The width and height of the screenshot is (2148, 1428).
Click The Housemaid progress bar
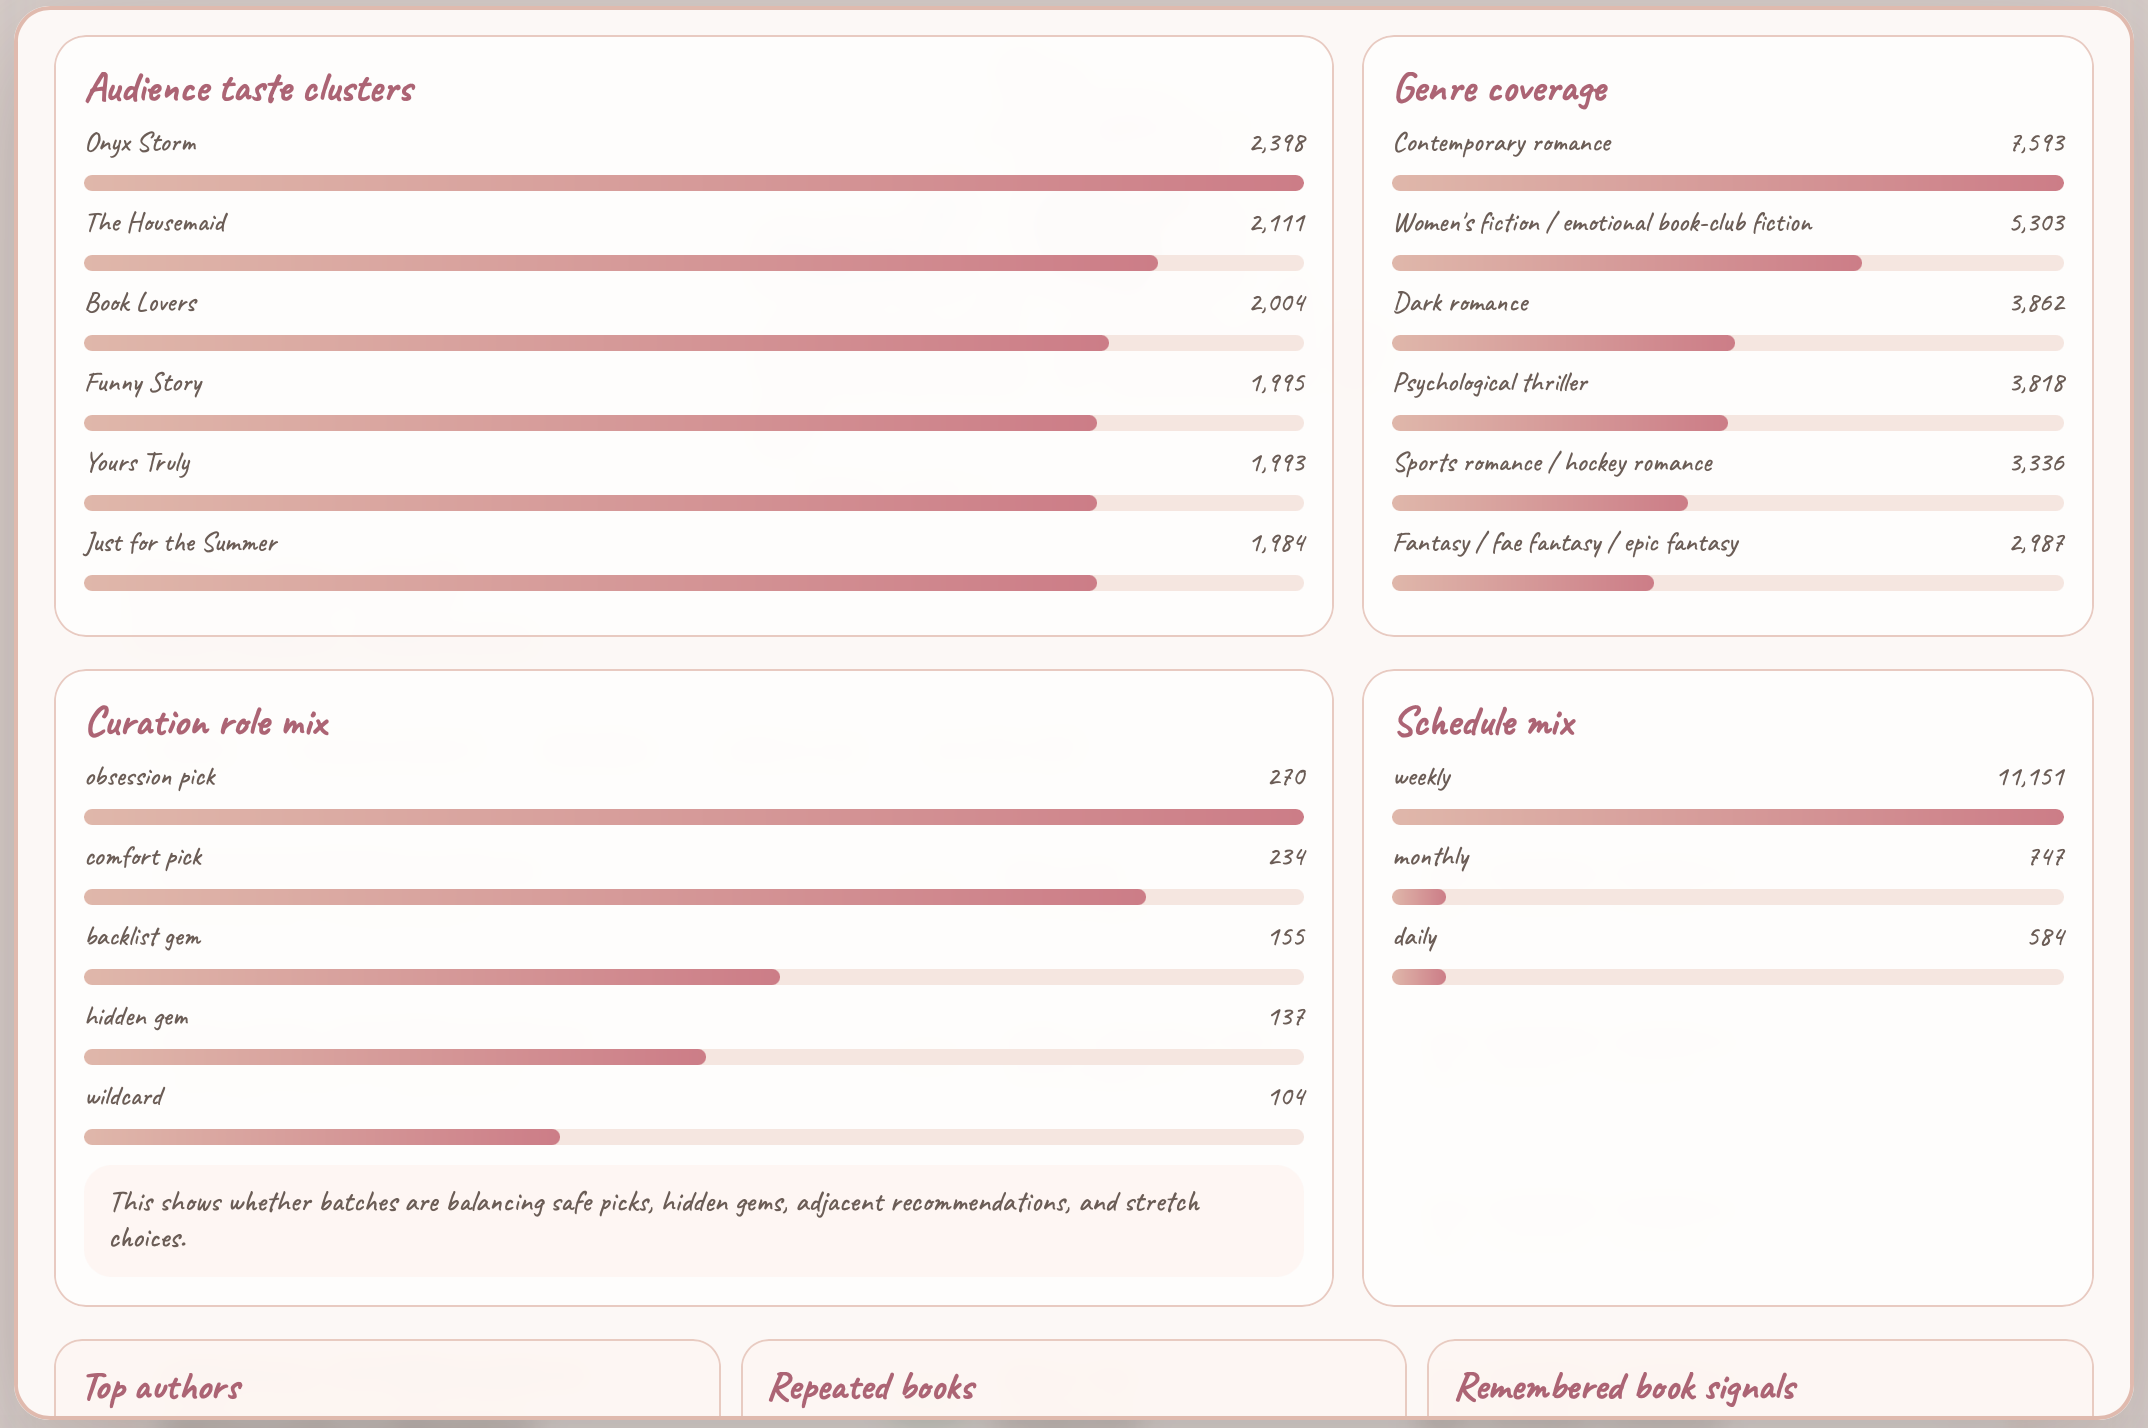pyautogui.click(x=694, y=263)
